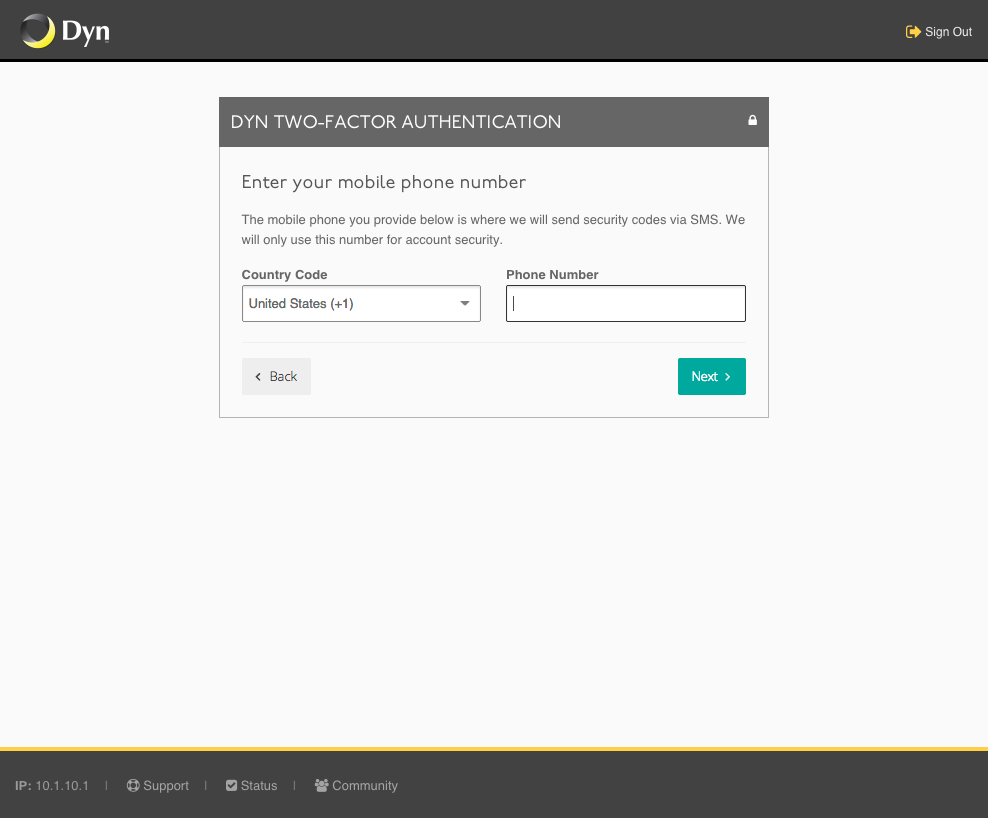Click the Support lifebuoy icon
Screen dimensions: 988x818
[133, 785]
